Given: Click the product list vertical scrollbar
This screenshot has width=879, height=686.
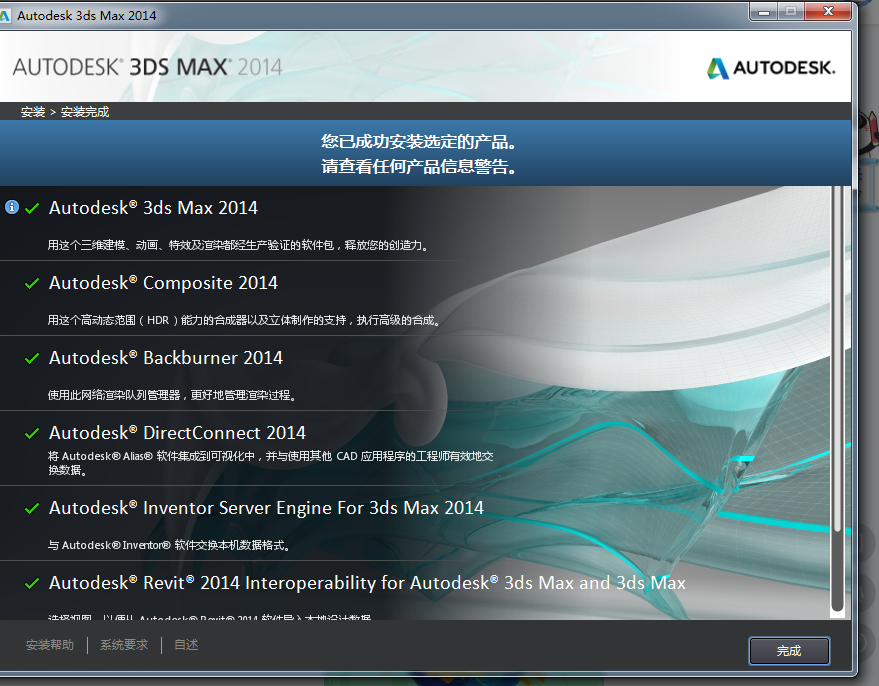Looking at the screenshot, I should [x=837, y=400].
